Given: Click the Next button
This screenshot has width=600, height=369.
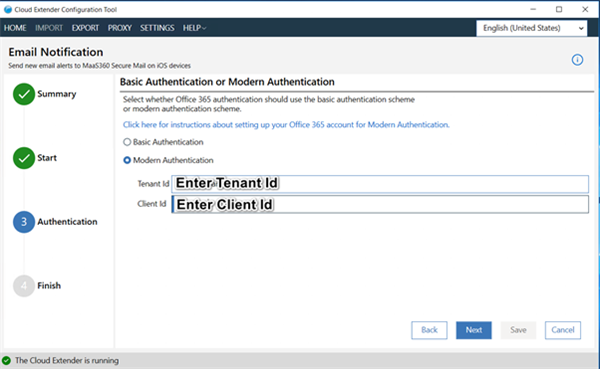Looking at the screenshot, I should tap(474, 330).
